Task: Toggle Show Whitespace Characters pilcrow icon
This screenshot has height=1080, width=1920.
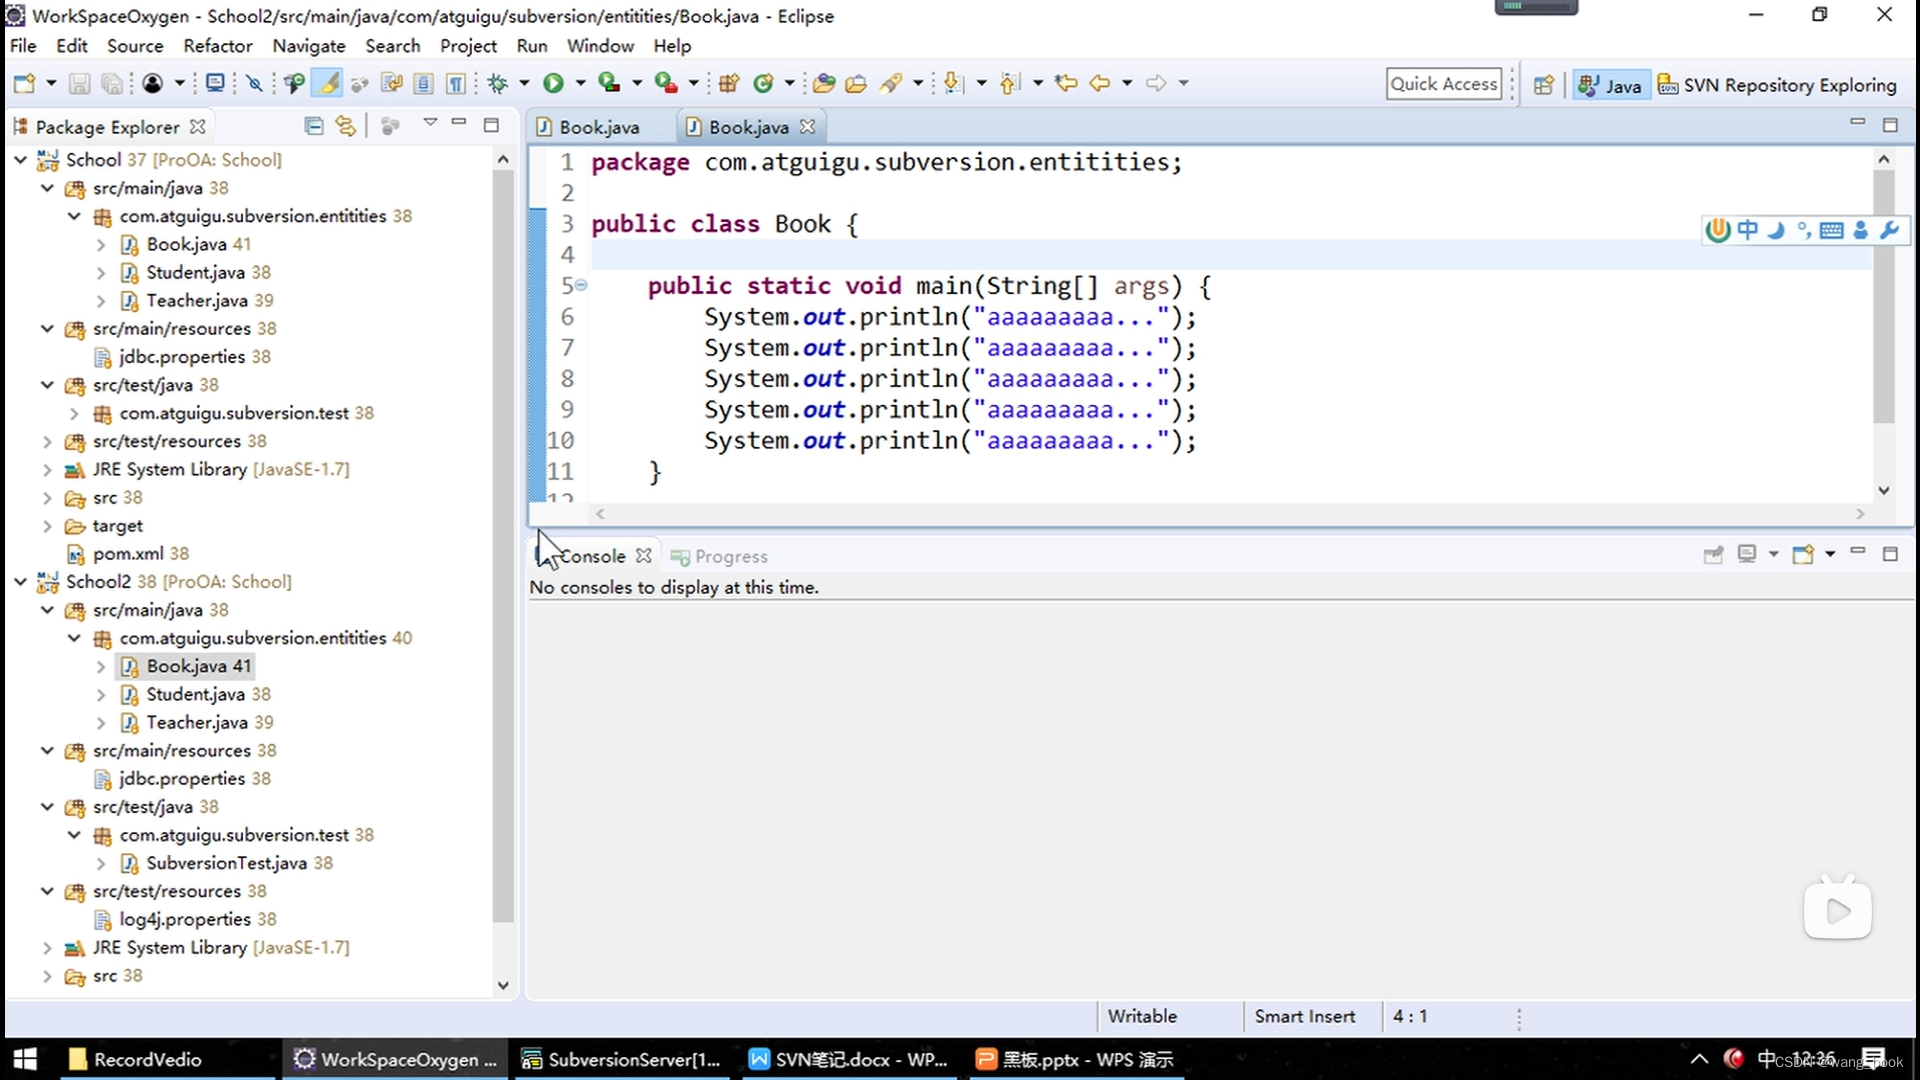Action: tap(456, 84)
